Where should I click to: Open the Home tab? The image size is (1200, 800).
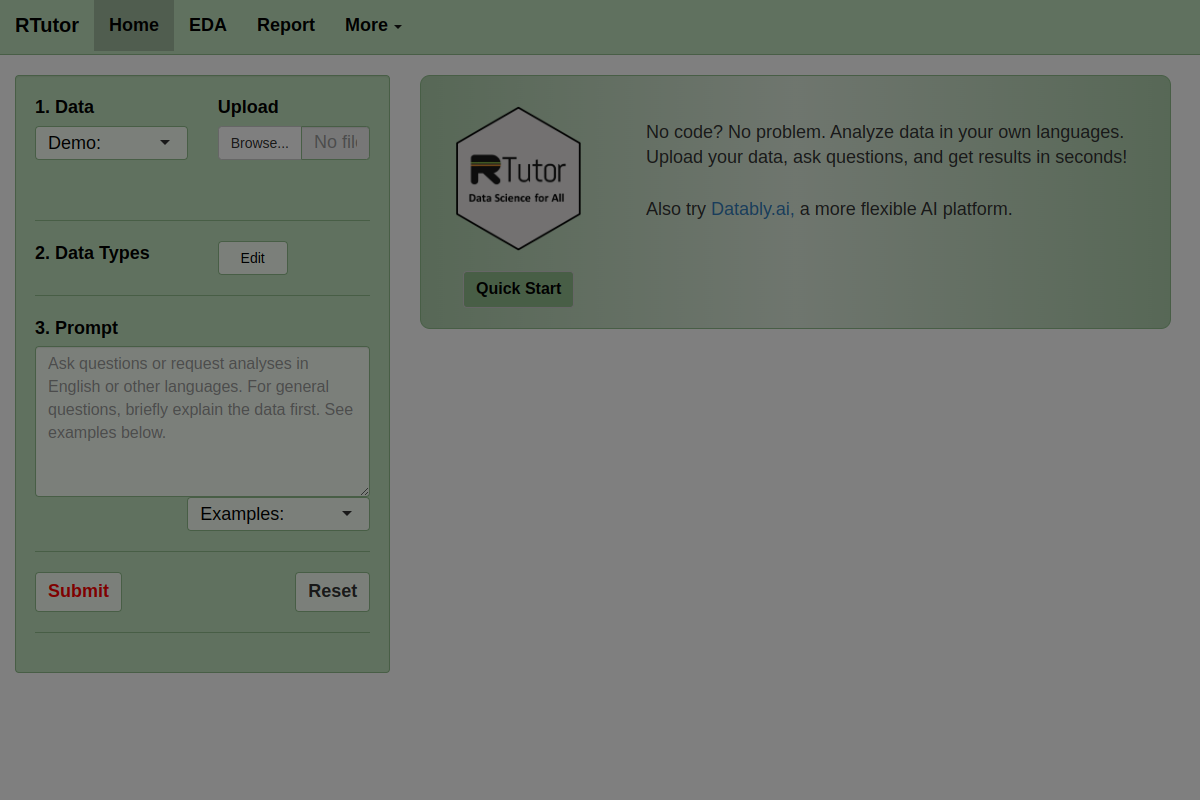[134, 25]
